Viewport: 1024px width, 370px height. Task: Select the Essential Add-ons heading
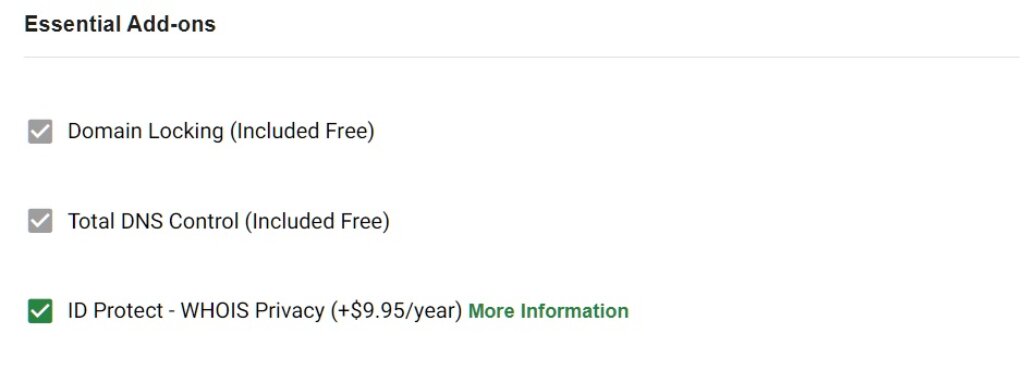click(x=120, y=24)
